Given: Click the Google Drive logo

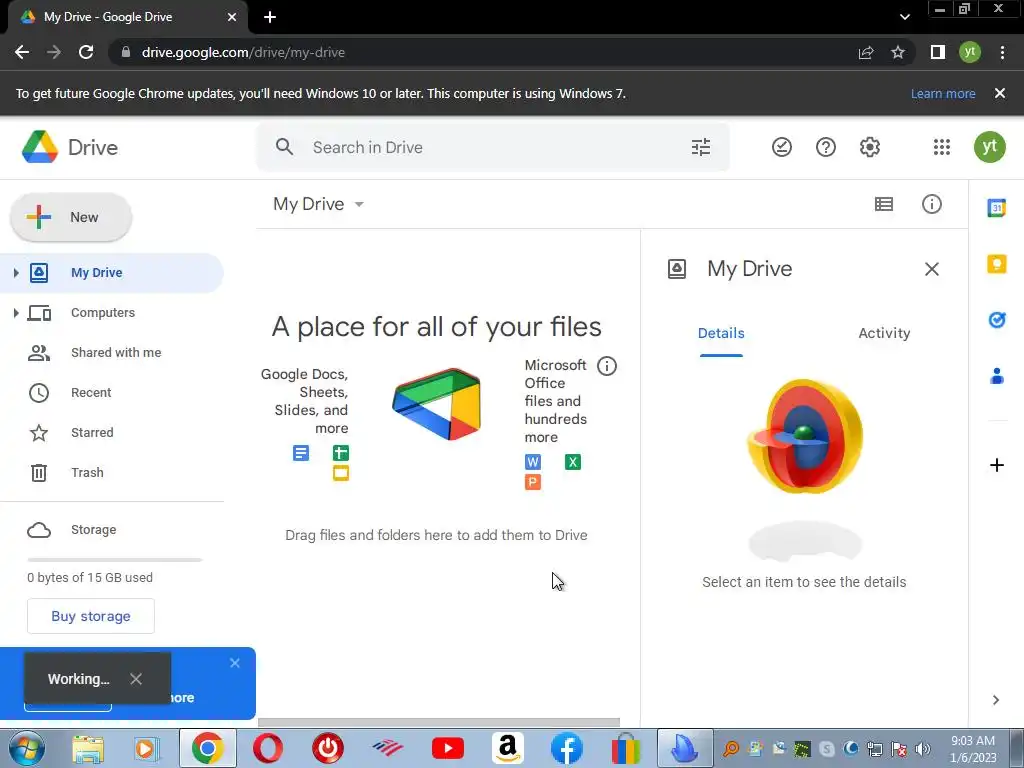Looking at the screenshot, I should click(40, 147).
